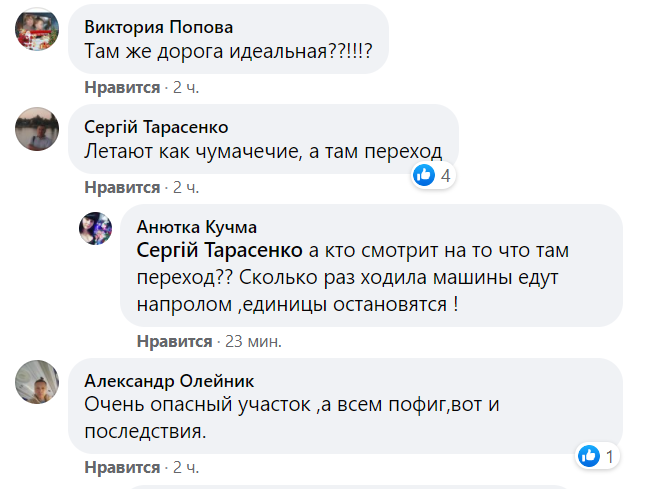Click the like reaction icon showing 4
Screen dimensions: 659x489
(x=425, y=176)
